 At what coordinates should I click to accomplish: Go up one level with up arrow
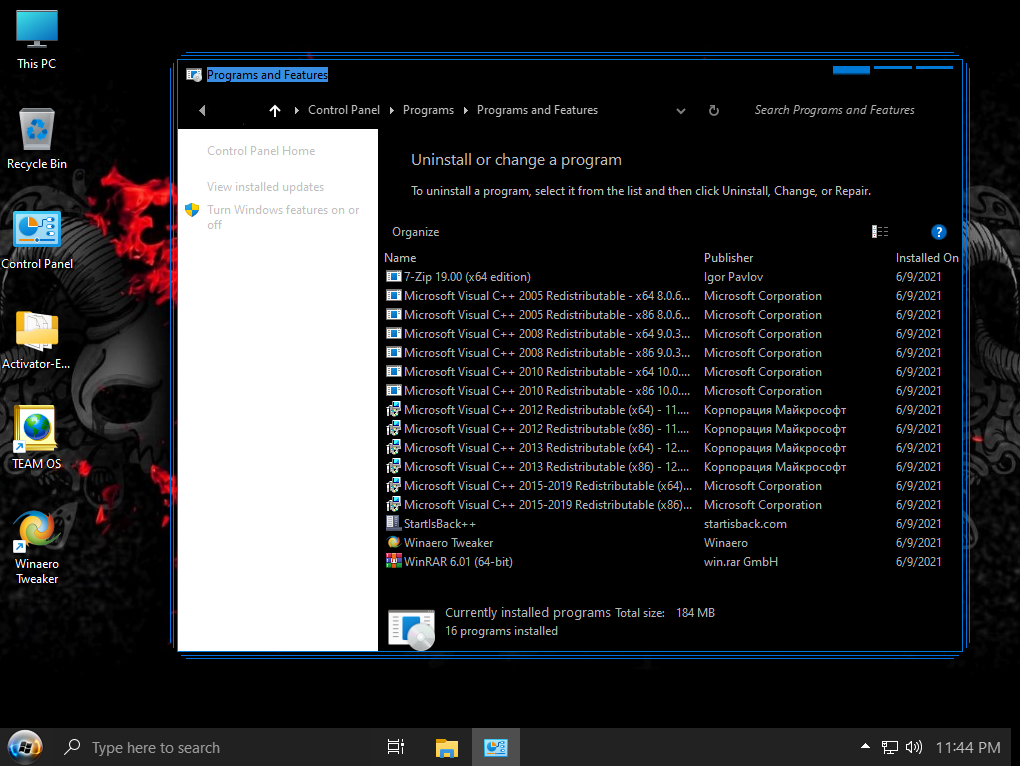(x=275, y=111)
